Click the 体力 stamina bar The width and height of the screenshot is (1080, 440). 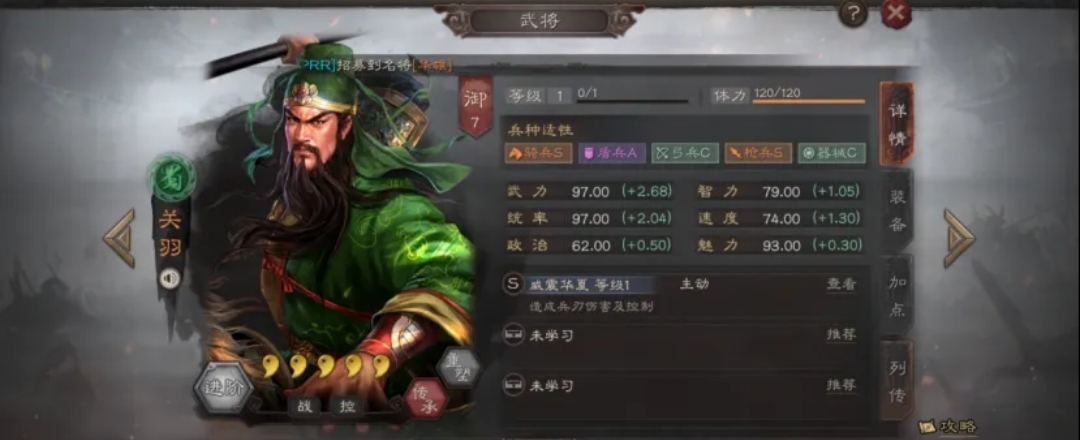click(x=809, y=101)
